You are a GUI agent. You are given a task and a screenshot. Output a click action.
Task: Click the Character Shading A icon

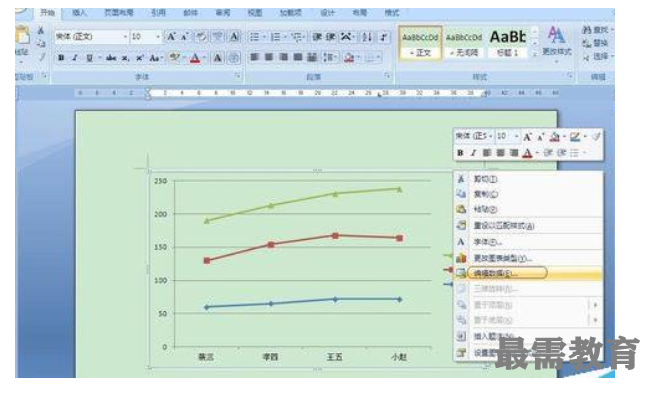click(x=218, y=58)
